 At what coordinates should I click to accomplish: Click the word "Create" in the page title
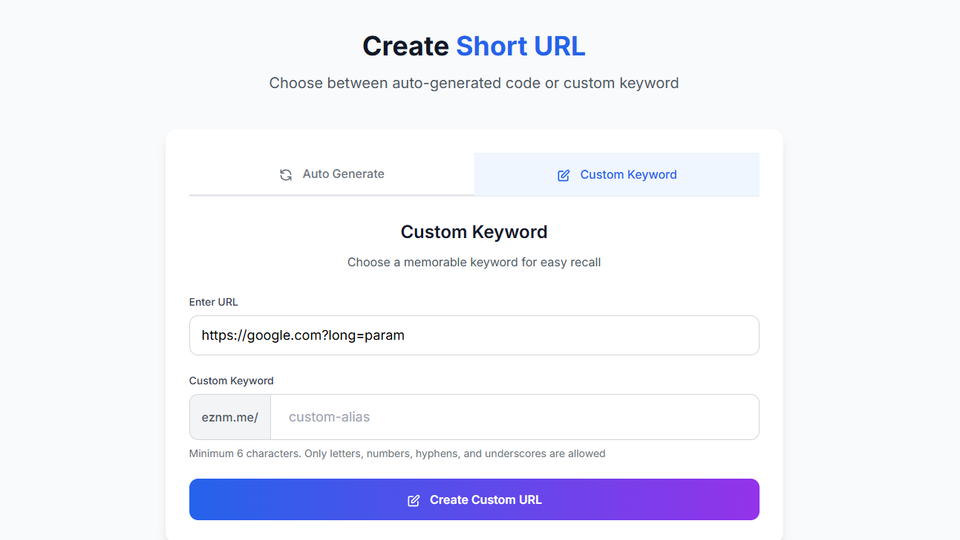(405, 46)
